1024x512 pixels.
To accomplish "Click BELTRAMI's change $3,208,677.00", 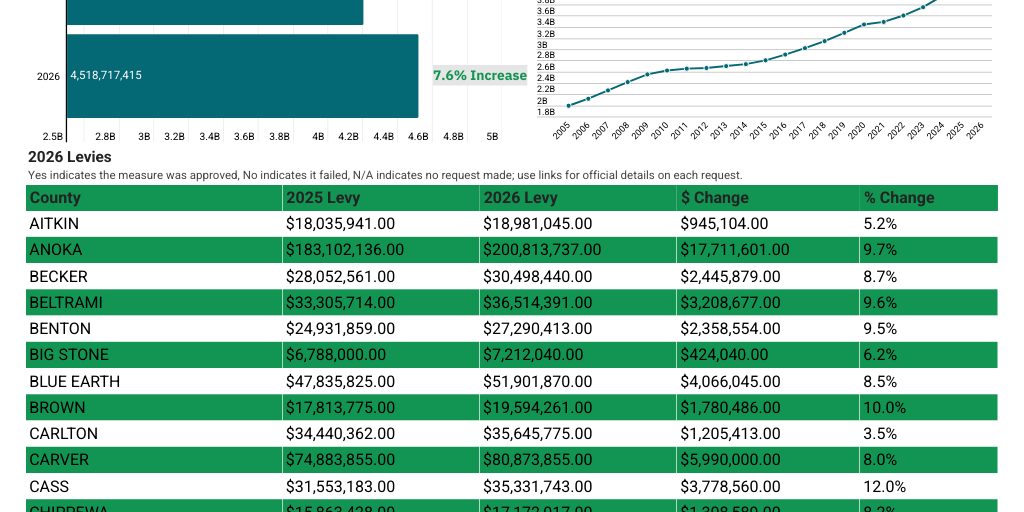I will [768, 302].
